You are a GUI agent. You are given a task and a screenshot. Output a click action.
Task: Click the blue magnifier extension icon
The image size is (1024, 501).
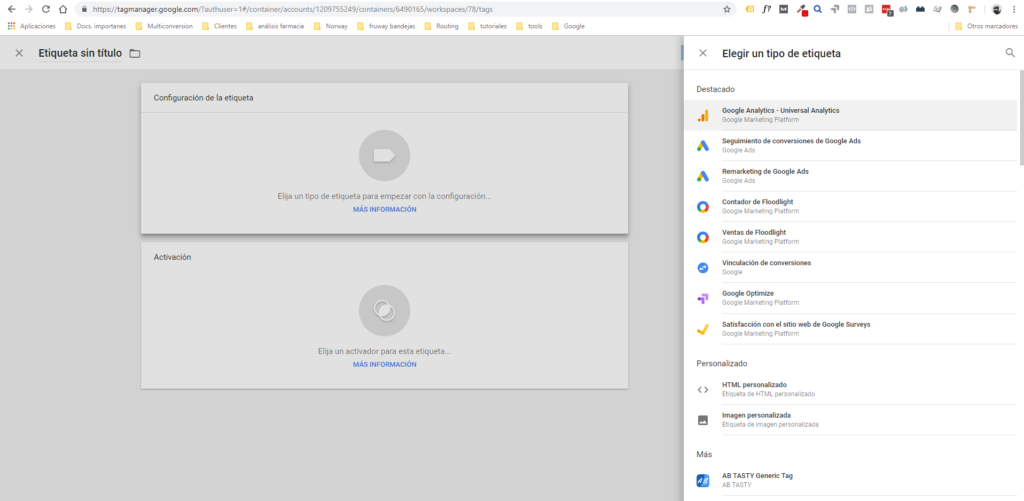(817, 9)
